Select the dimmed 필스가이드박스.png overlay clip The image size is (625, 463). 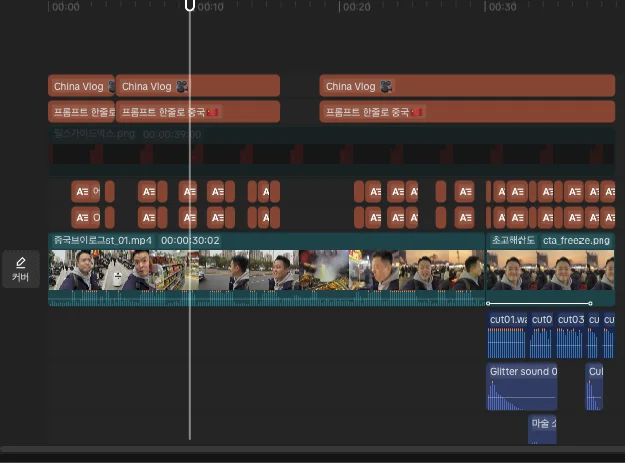tap(331, 151)
